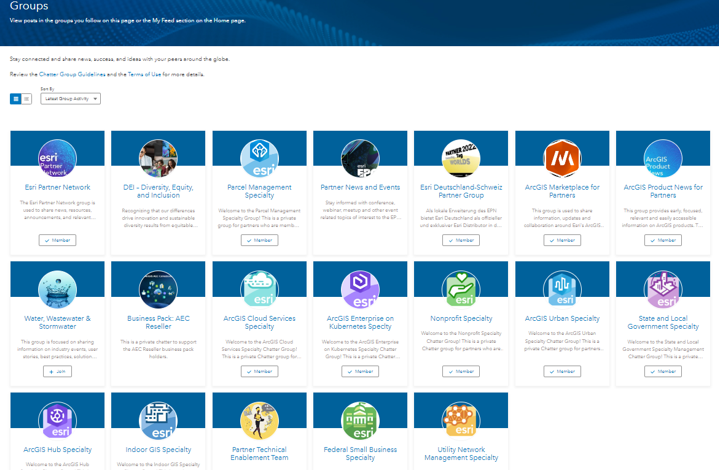Image resolution: width=719 pixels, height=470 pixels.
Task: Open ArcGIS Cloud Services Specialty title link
Action: [259, 322]
